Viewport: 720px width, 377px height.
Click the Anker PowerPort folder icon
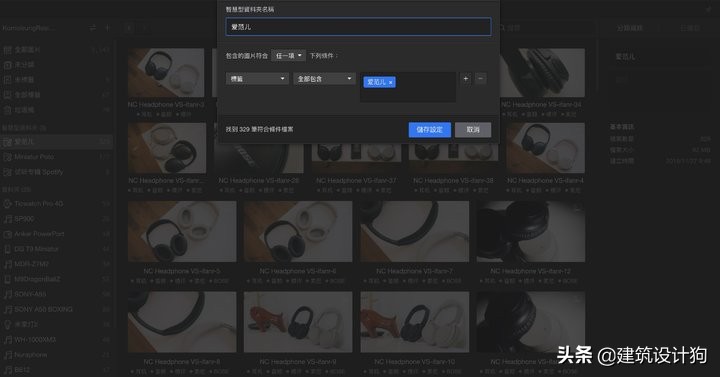(7, 234)
